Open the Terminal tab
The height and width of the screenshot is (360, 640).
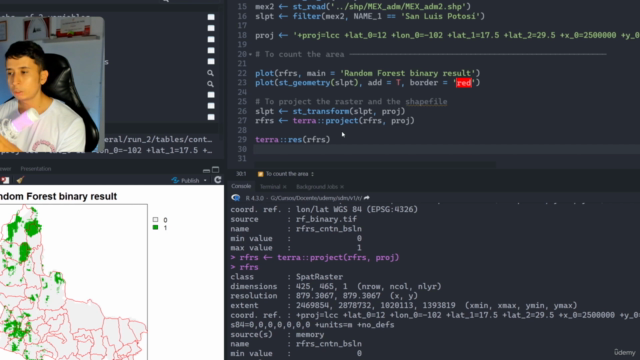pyautogui.click(x=270, y=187)
